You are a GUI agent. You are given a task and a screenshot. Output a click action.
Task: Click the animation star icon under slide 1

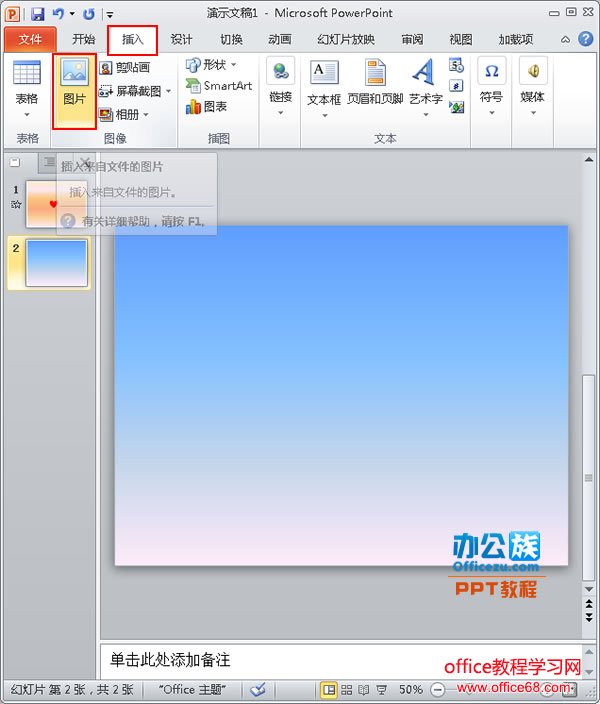pyautogui.click(x=16, y=204)
